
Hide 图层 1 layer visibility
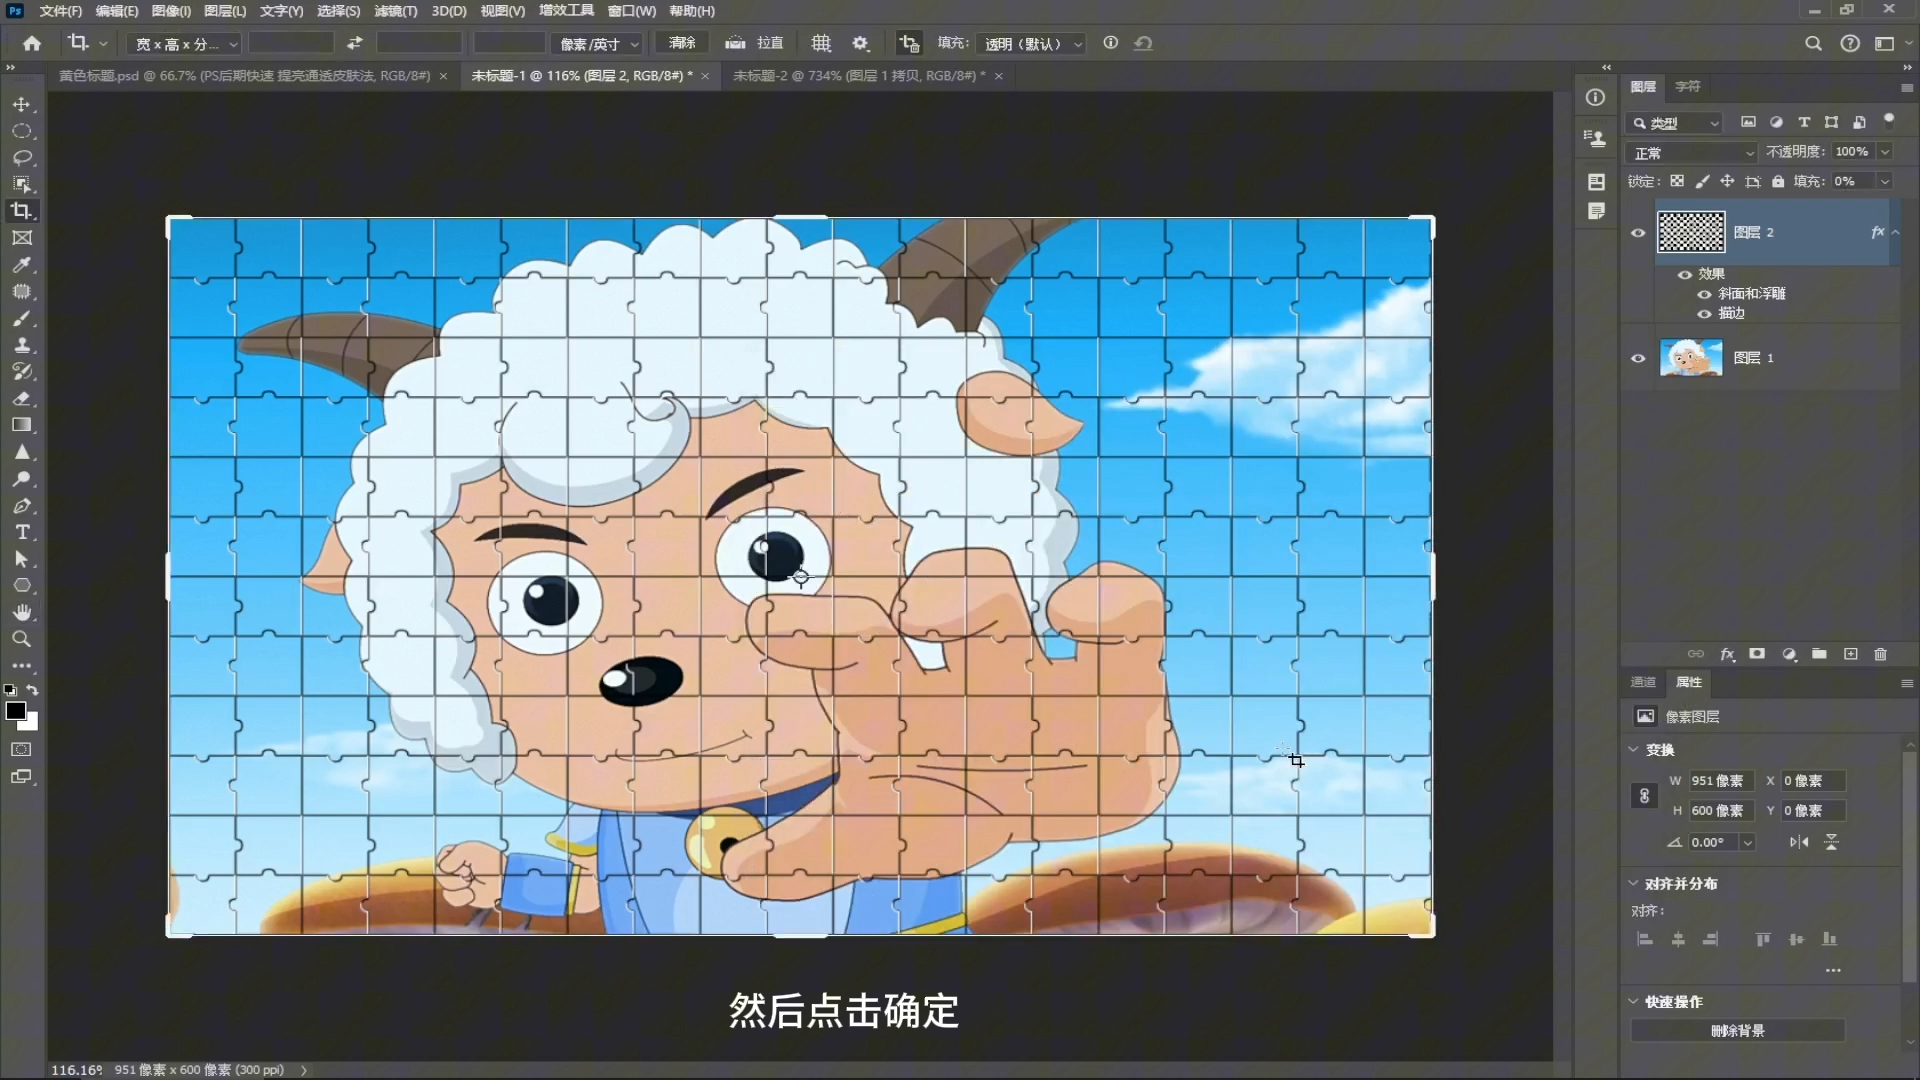(1638, 358)
